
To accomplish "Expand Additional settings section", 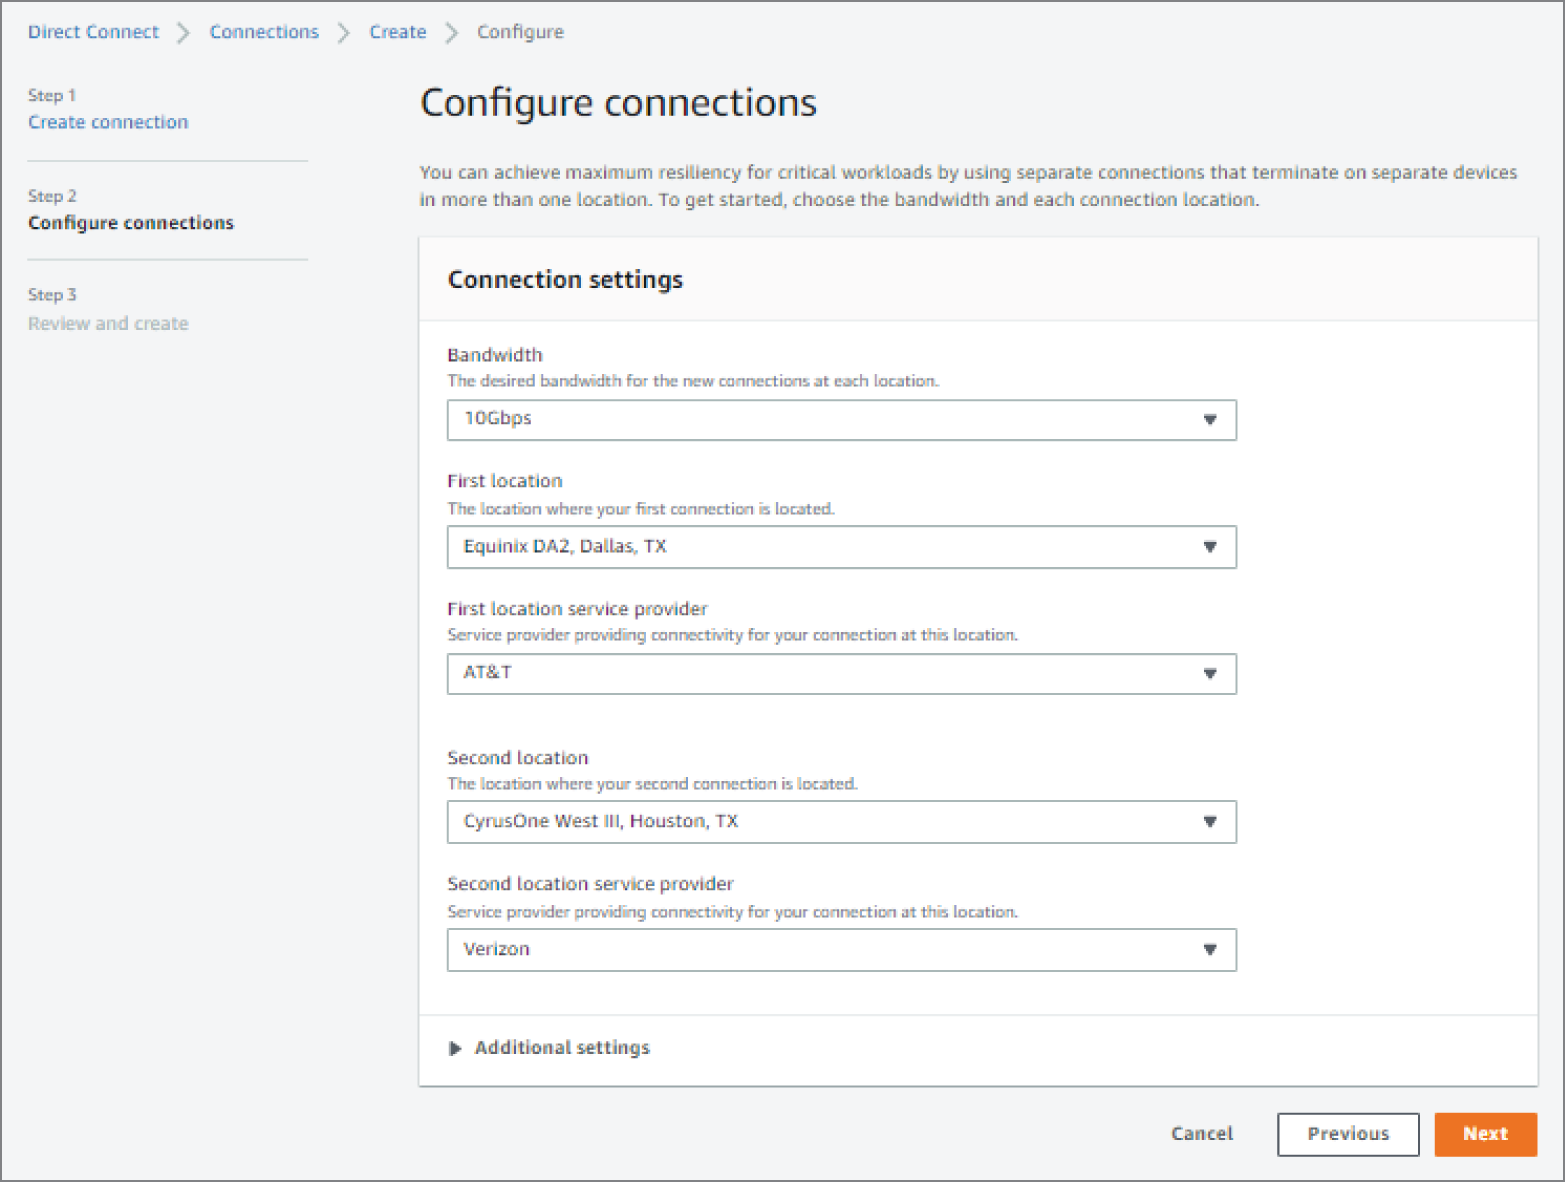I will (x=550, y=1048).
